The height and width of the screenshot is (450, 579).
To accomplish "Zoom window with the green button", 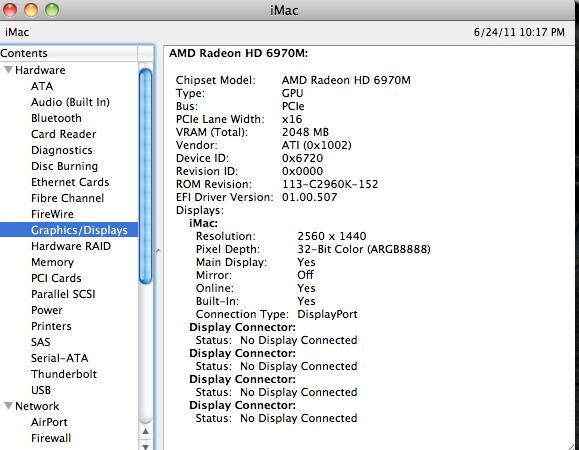I will (x=52, y=10).
